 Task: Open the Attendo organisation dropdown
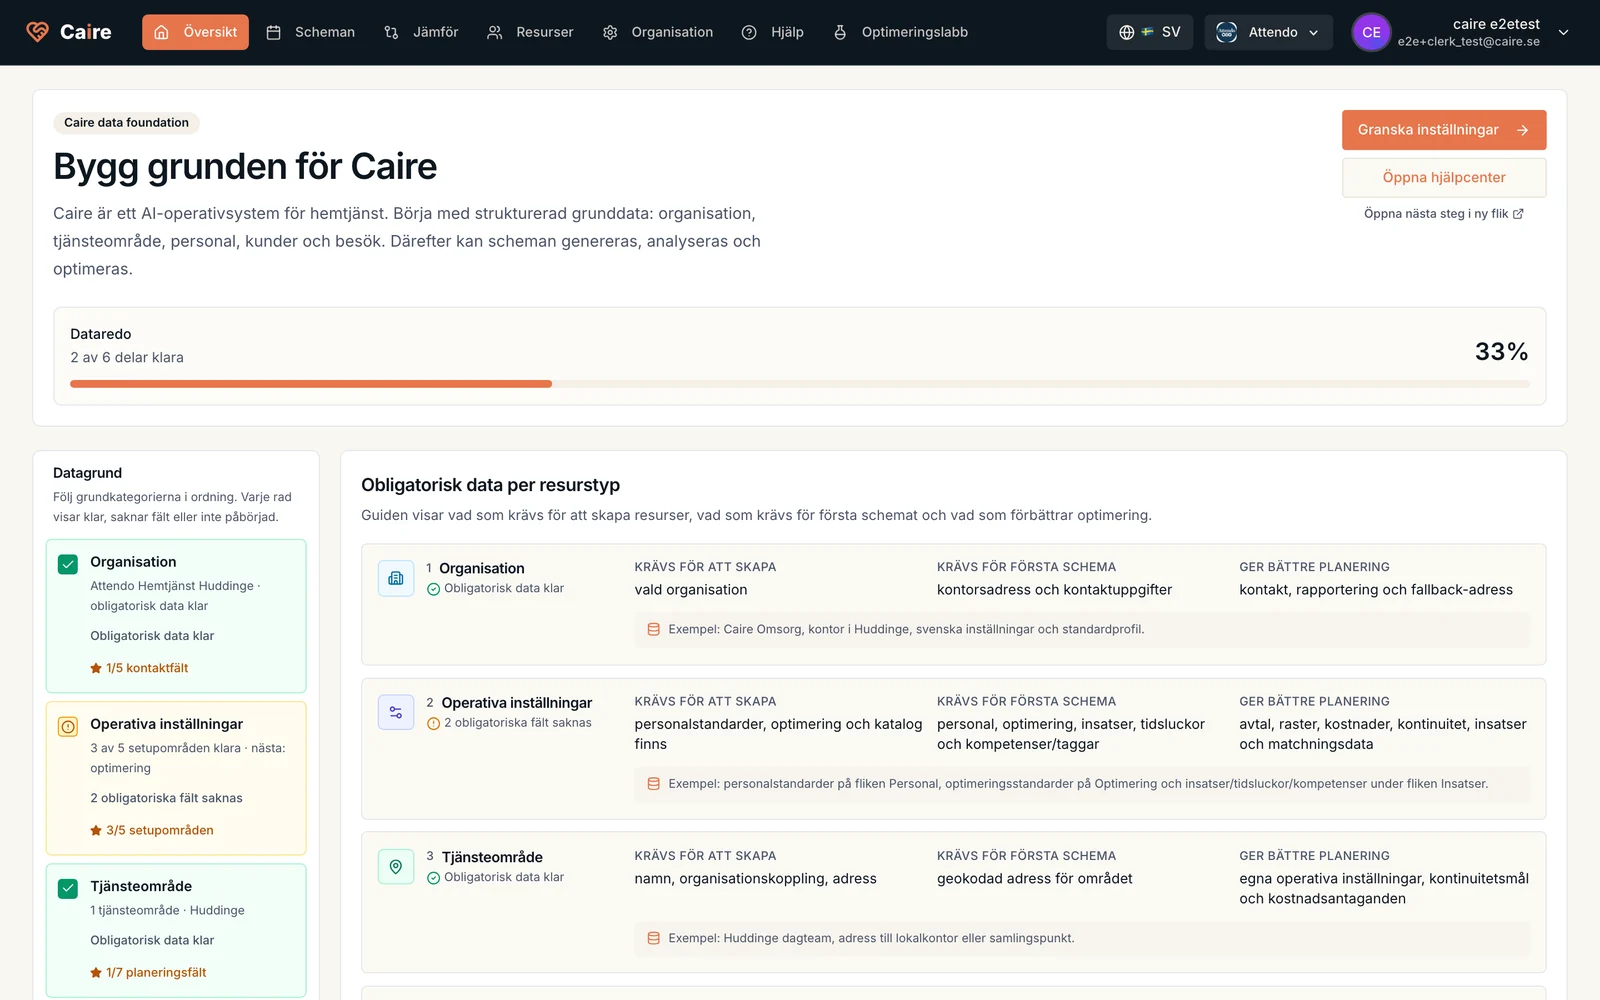tap(1268, 32)
